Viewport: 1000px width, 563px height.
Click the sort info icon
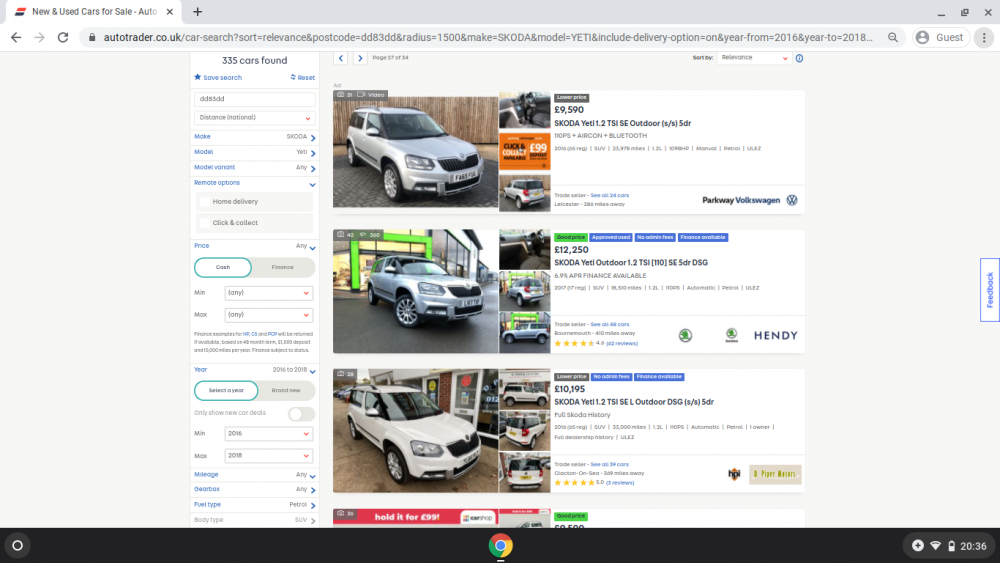[x=799, y=58]
